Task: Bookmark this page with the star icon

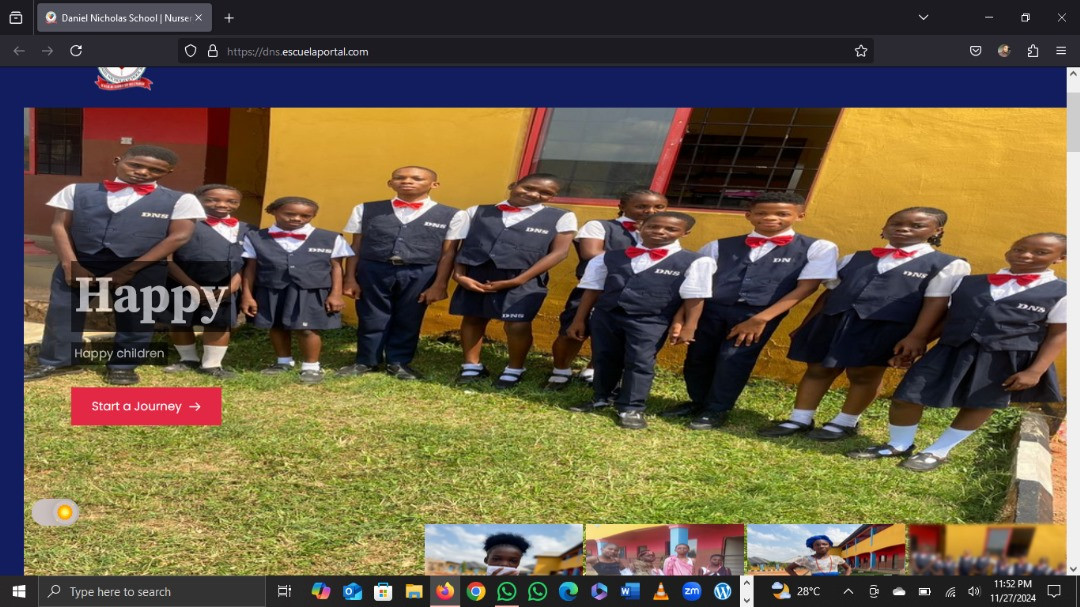Action: pyautogui.click(x=860, y=51)
